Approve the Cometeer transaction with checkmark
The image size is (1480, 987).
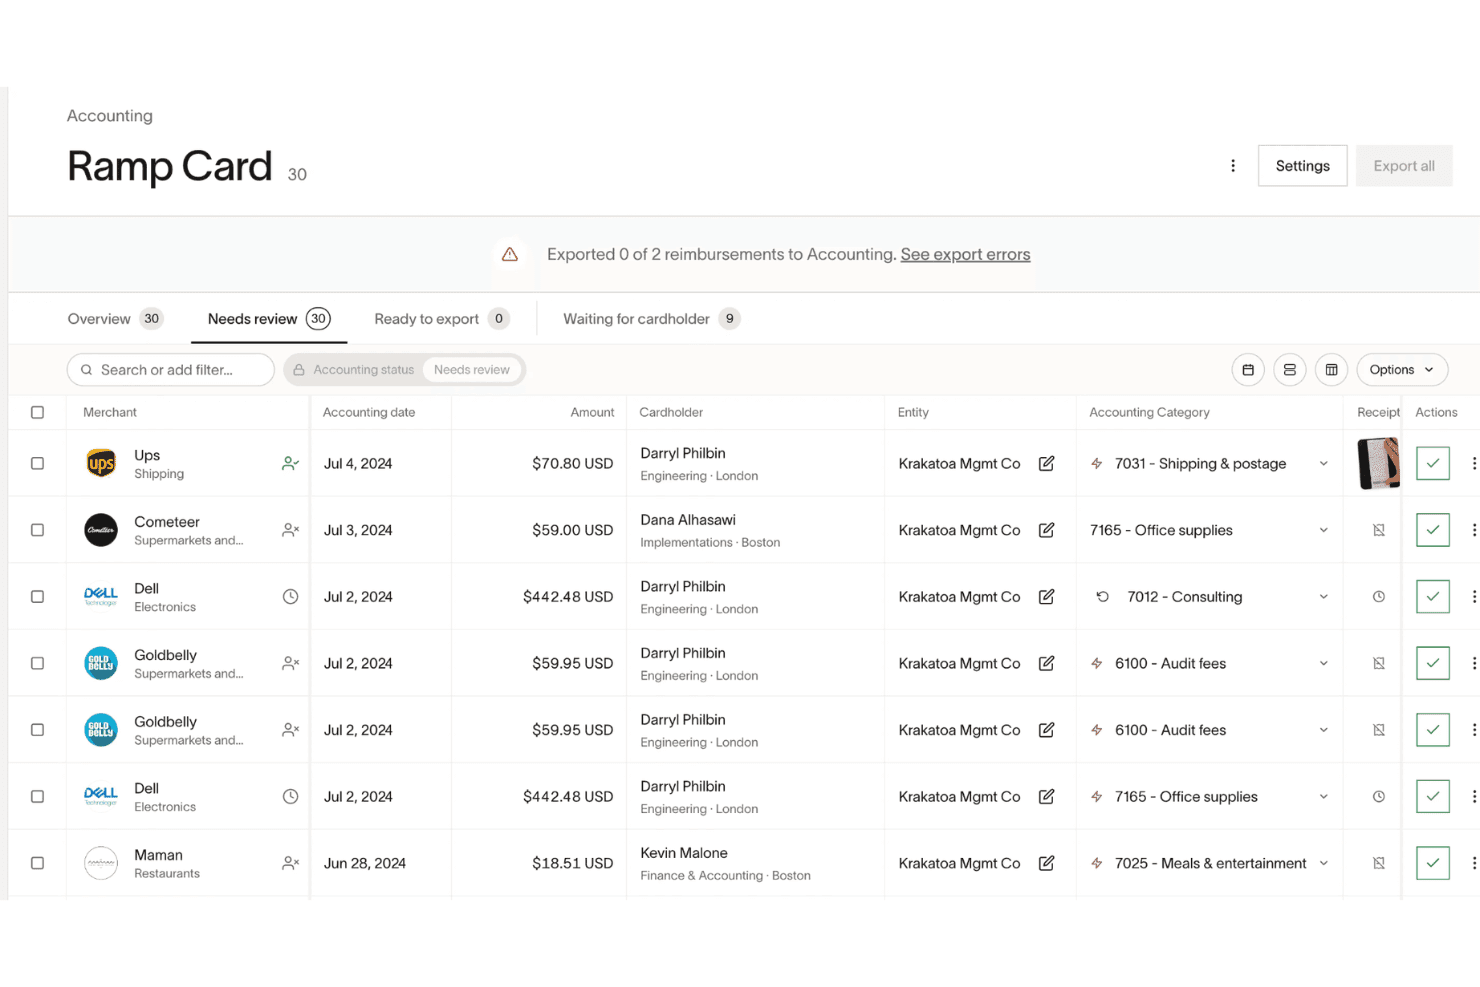pos(1433,530)
